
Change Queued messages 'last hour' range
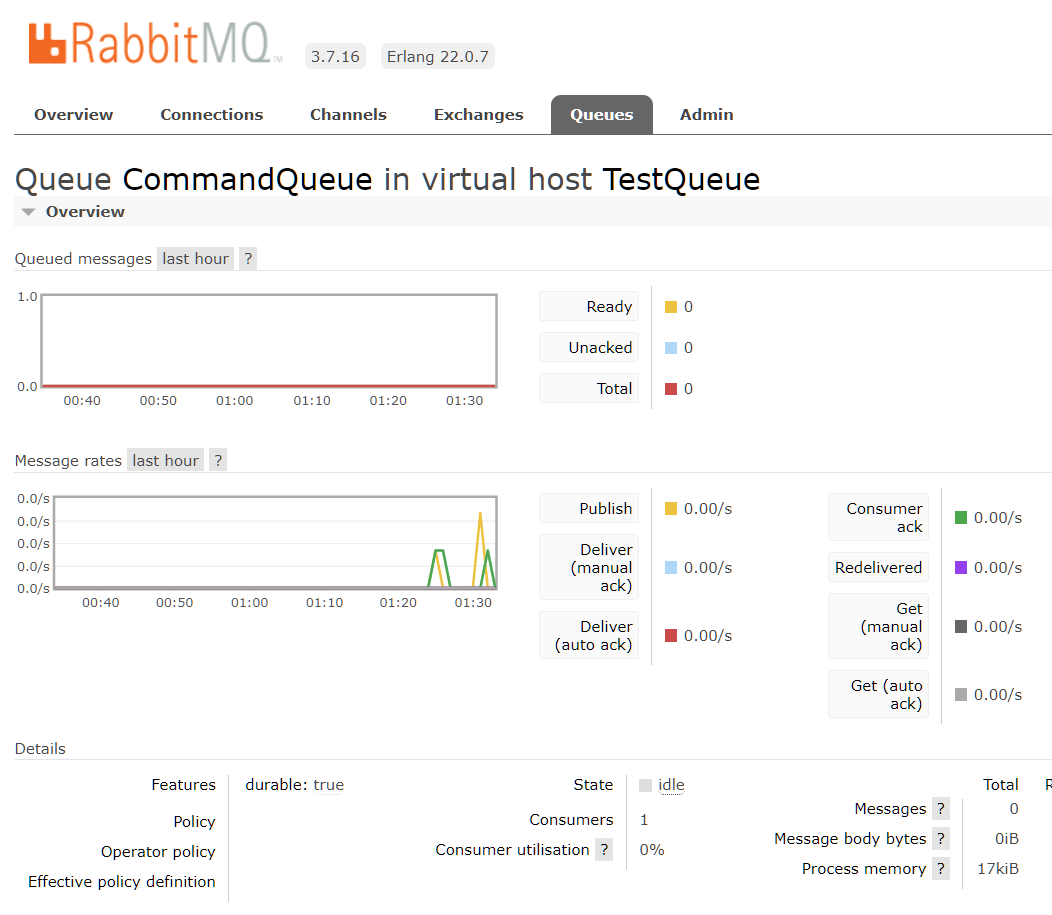click(195, 259)
